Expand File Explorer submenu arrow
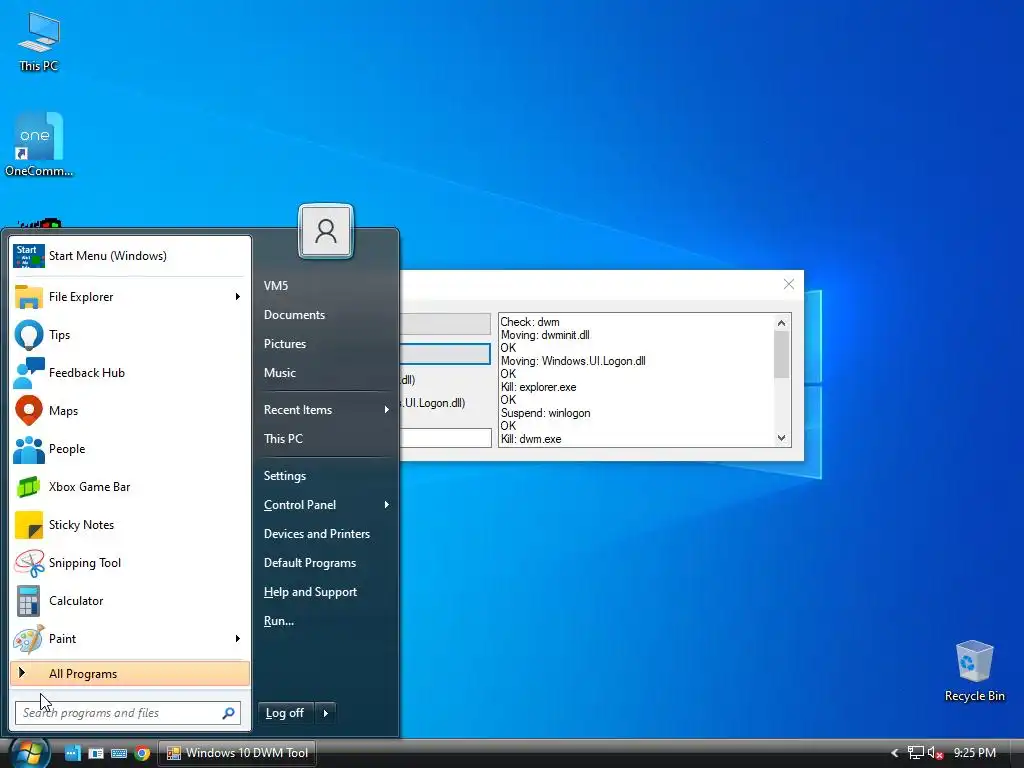Viewport: 1024px width, 768px height. pyautogui.click(x=238, y=296)
